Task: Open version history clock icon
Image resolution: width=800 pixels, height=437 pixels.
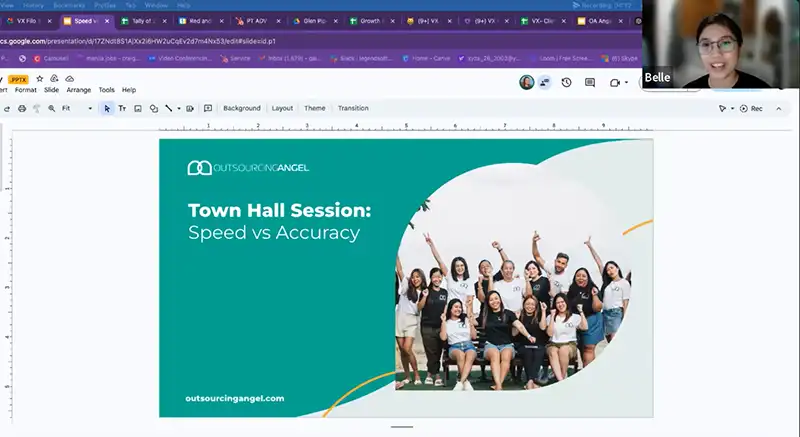Action: click(566, 82)
